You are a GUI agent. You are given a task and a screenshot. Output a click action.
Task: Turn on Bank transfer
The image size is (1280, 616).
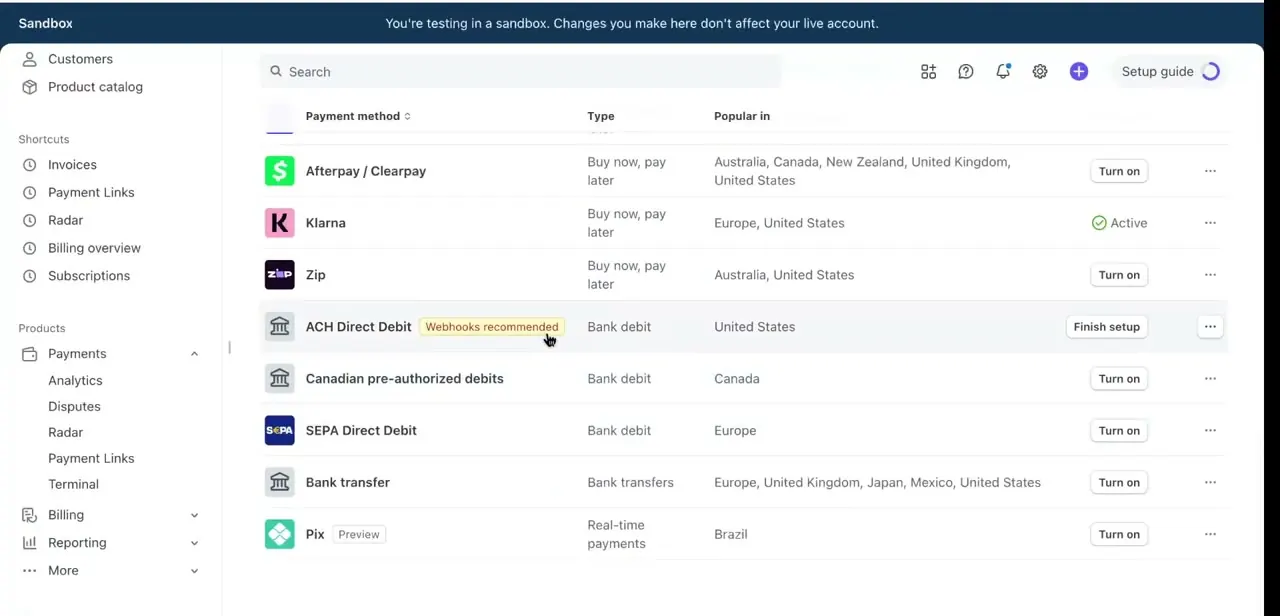click(1119, 483)
